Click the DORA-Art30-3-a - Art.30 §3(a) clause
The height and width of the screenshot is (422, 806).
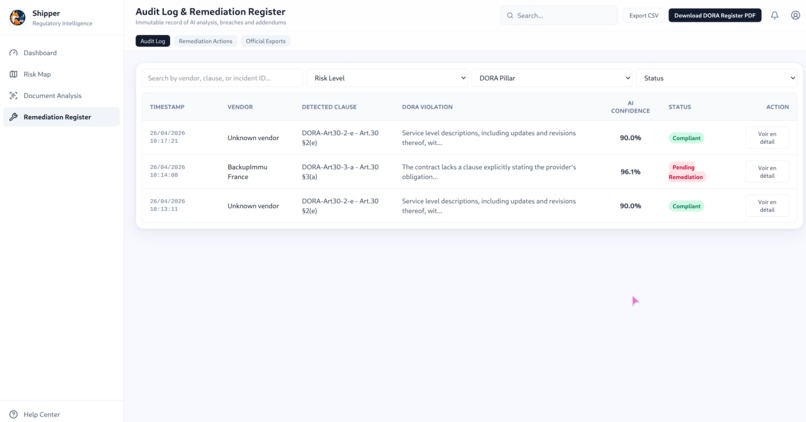coord(340,172)
